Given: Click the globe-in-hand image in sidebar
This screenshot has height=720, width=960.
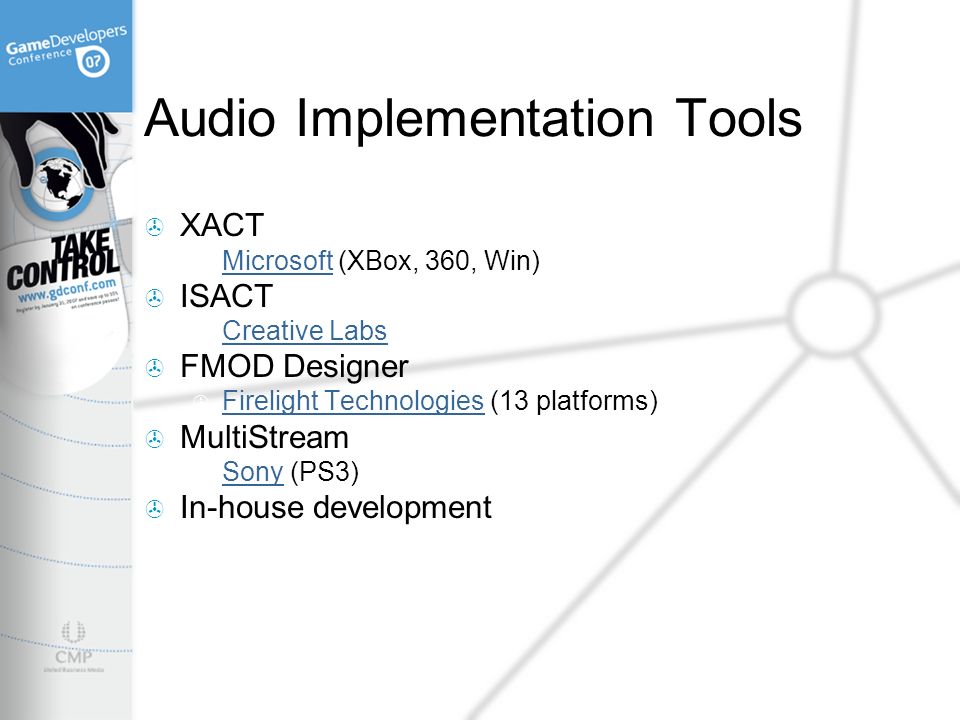Looking at the screenshot, I should 59,165.
